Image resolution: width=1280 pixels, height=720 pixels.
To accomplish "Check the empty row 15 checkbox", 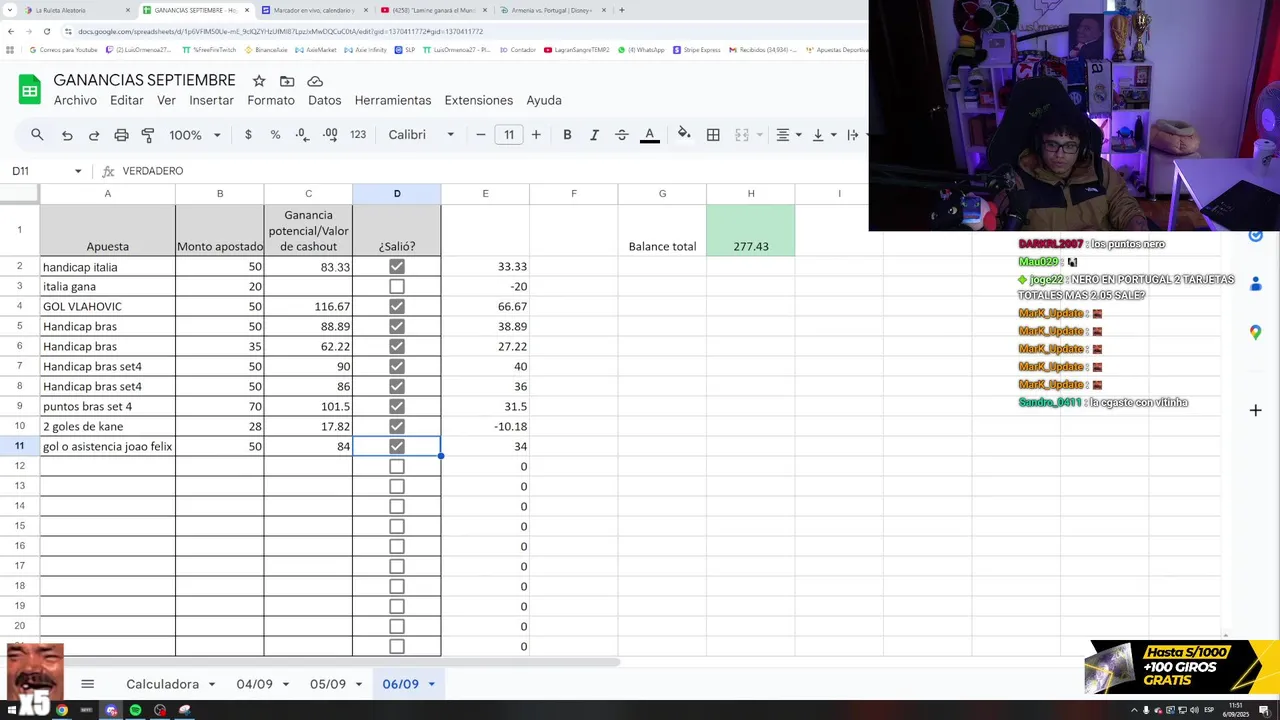I will click(397, 526).
